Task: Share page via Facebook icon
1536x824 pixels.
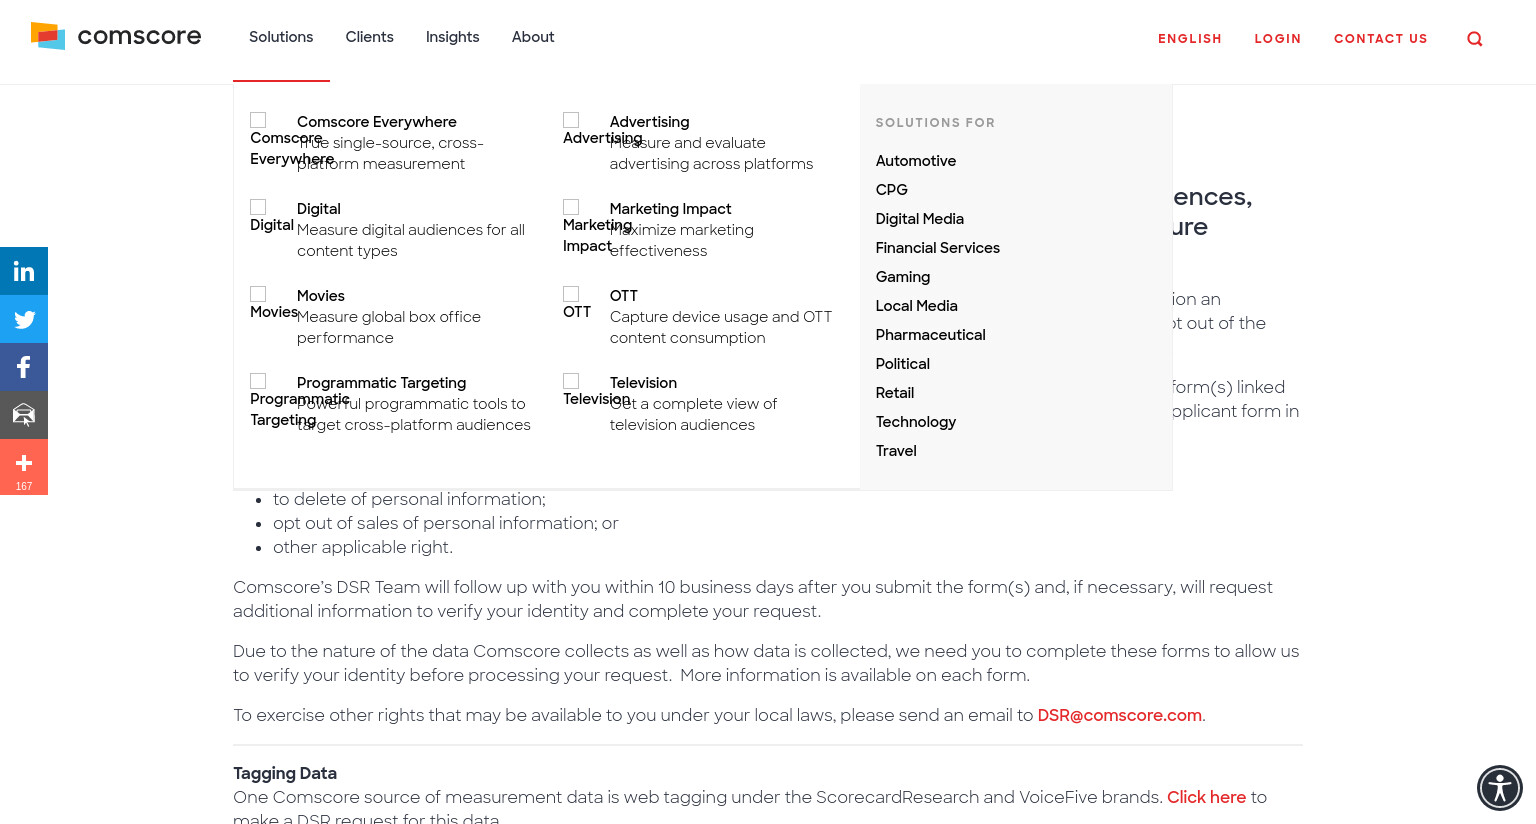Action: [24, 367]
